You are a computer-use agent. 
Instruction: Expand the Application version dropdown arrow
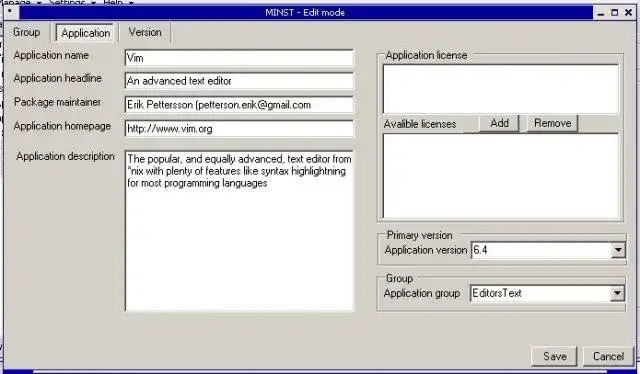[x=618, y=250]
